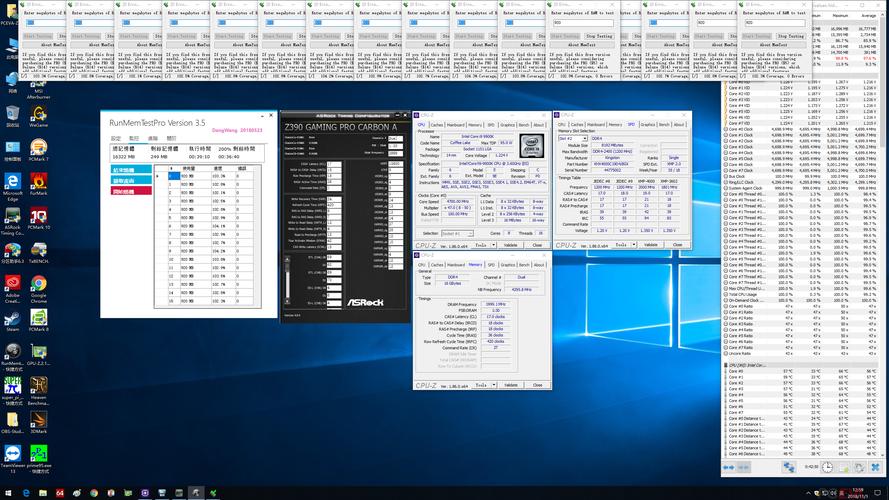The image size is (889, 500).
Task: Click HWiNFO blue X close sensors icon
Action: point(875,467)
